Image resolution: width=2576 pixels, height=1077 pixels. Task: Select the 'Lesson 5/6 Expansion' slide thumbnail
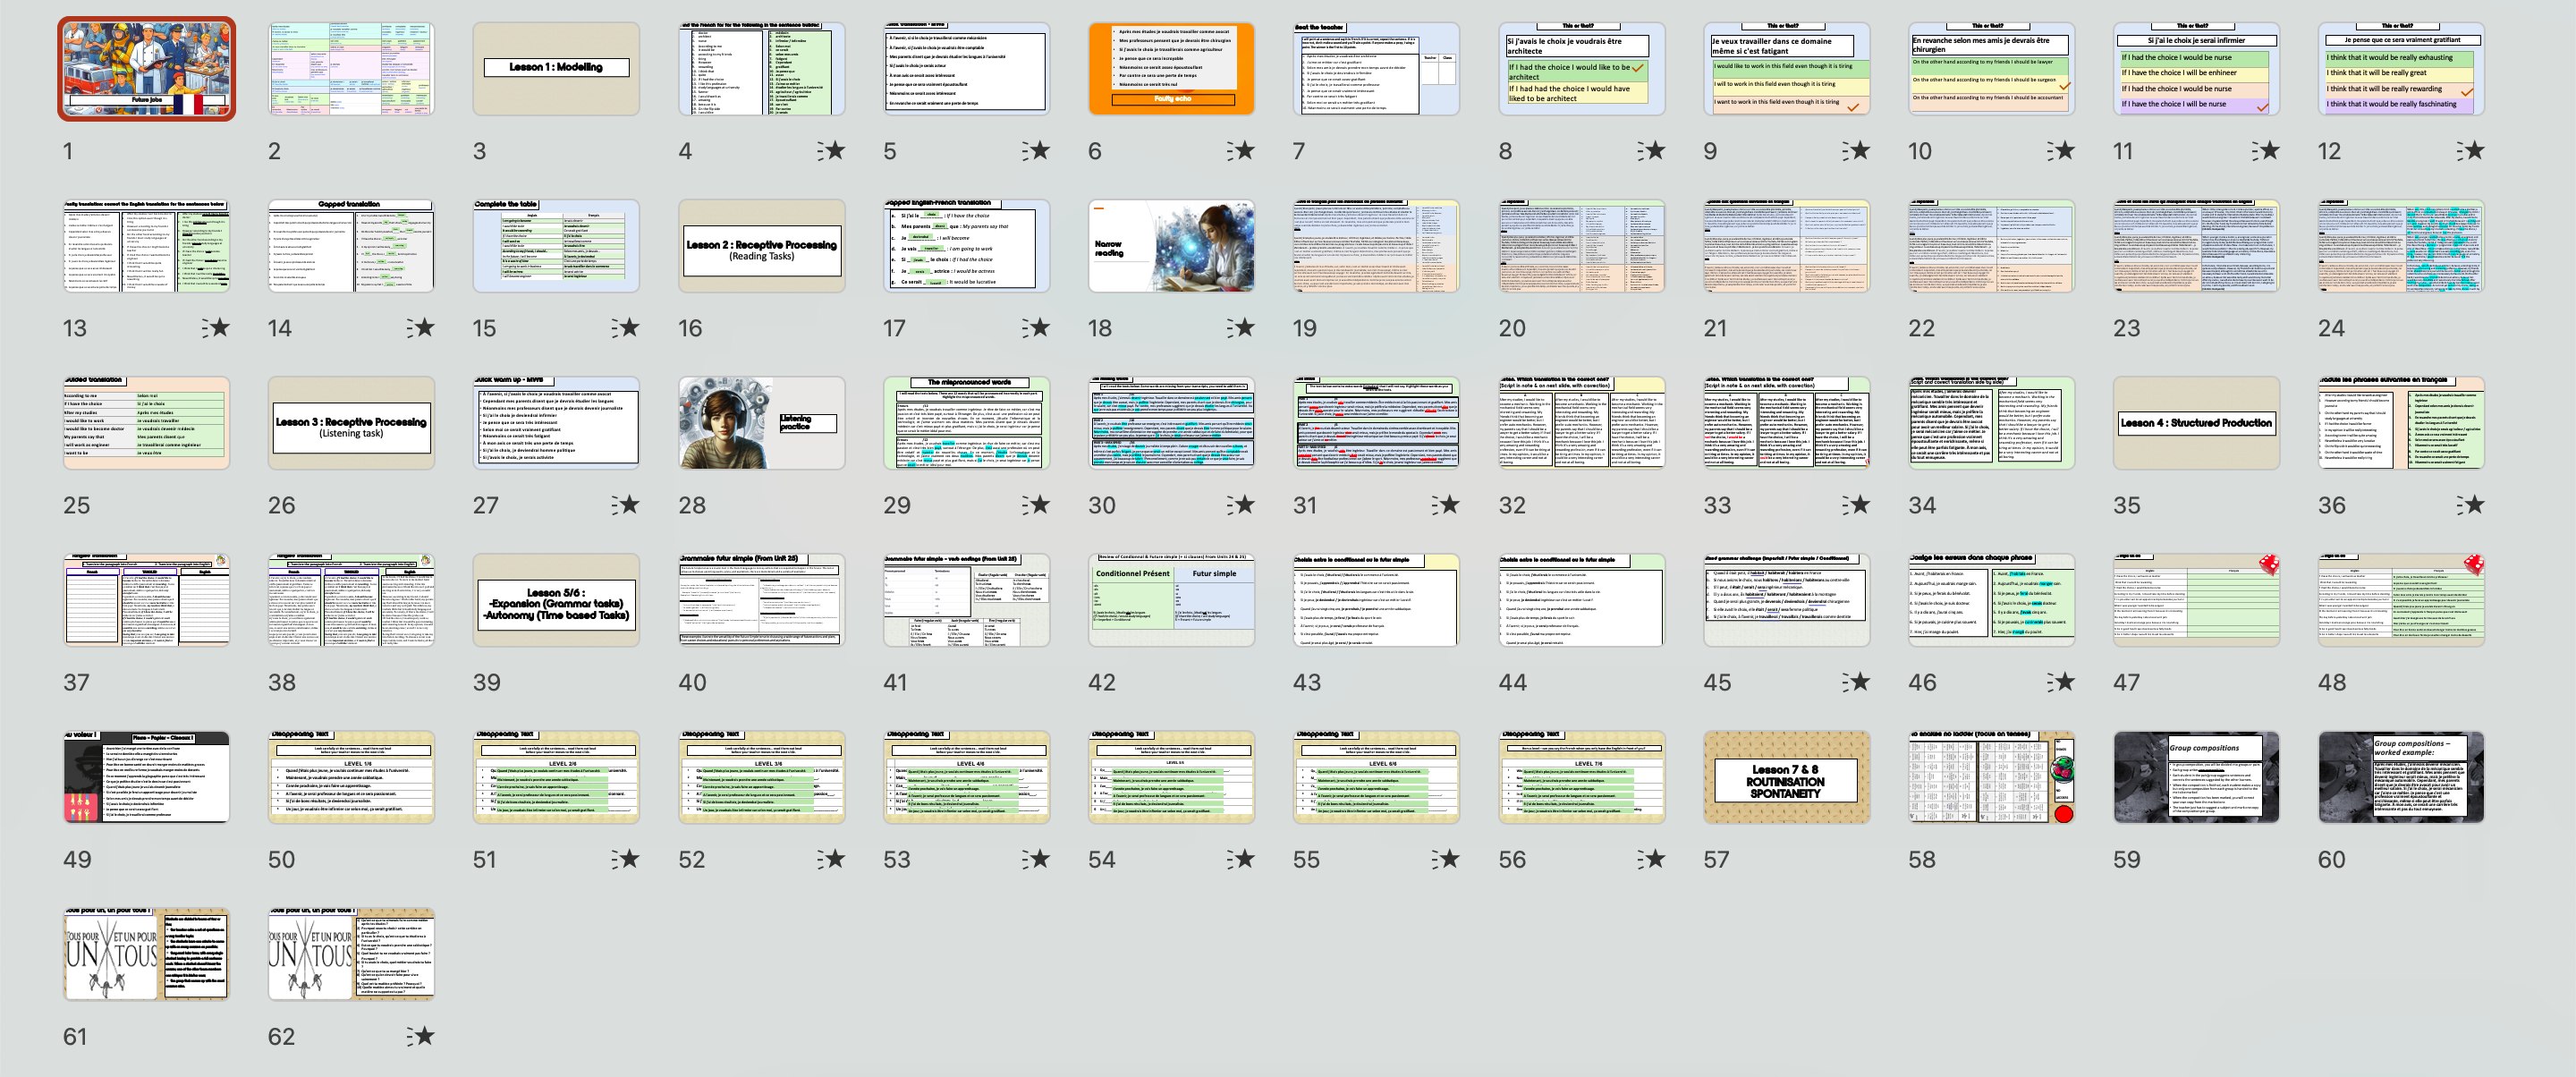(556, 600)
